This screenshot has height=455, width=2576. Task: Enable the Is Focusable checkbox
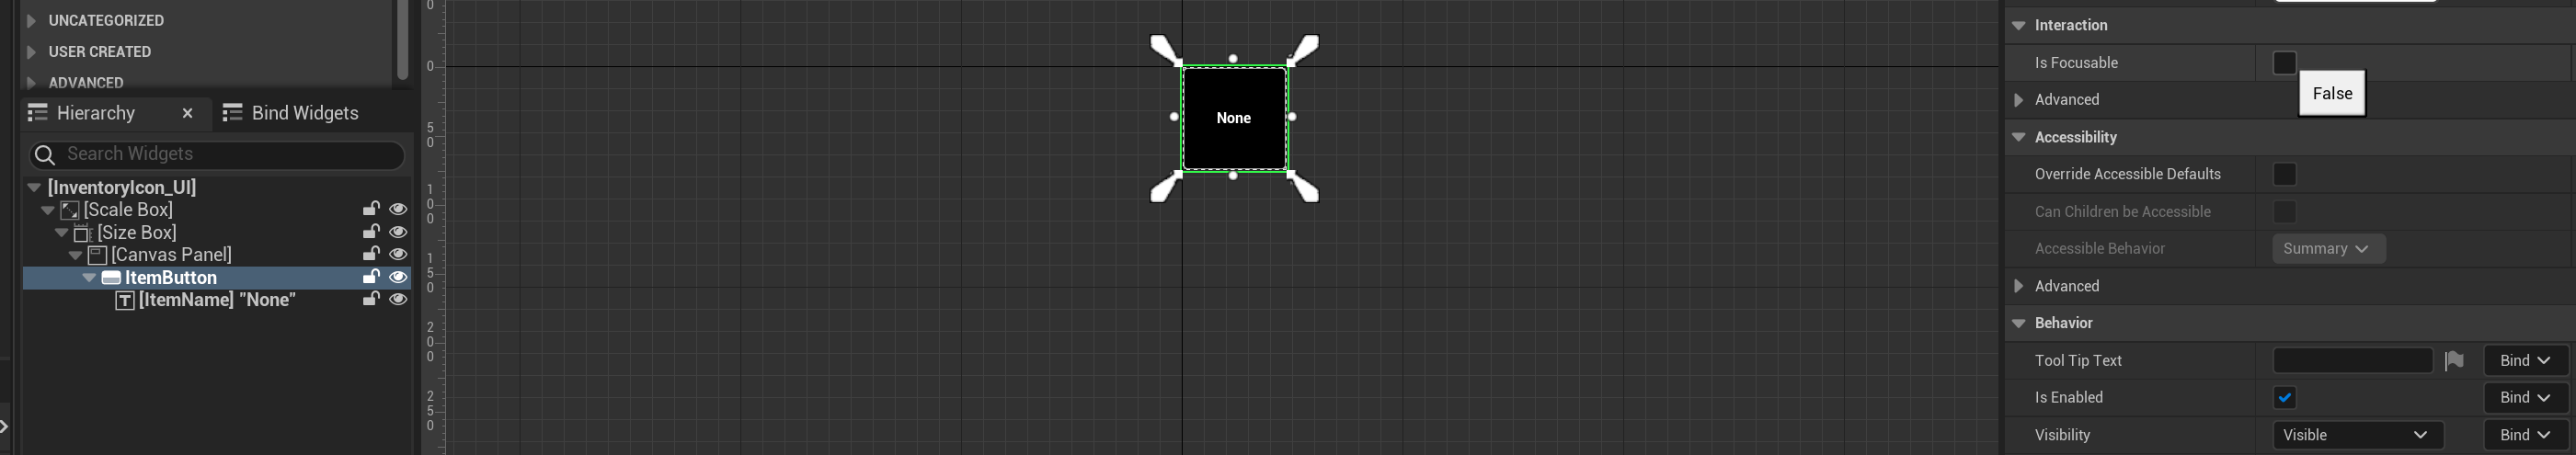[2284, 63]
